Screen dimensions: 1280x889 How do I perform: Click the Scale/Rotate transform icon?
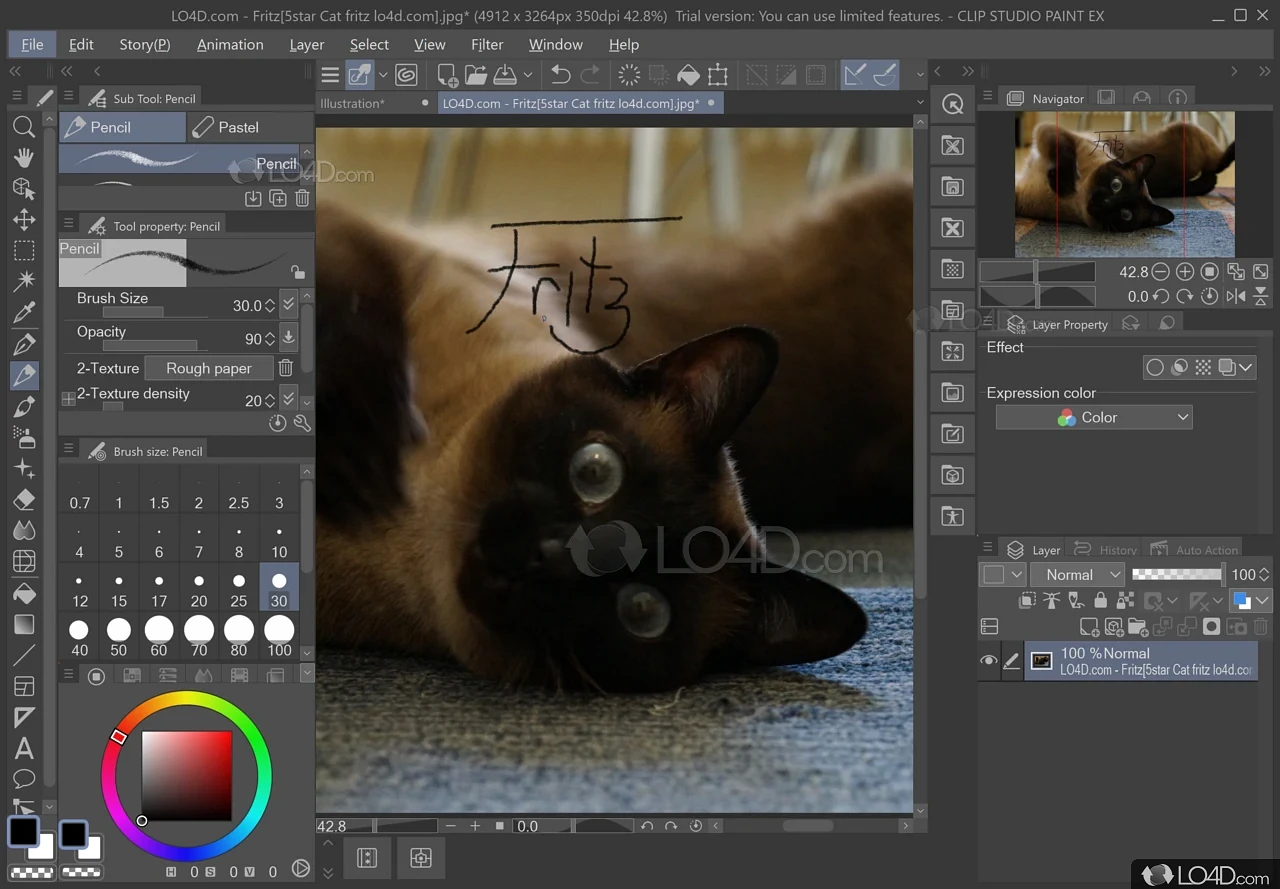tap(718, 75)
